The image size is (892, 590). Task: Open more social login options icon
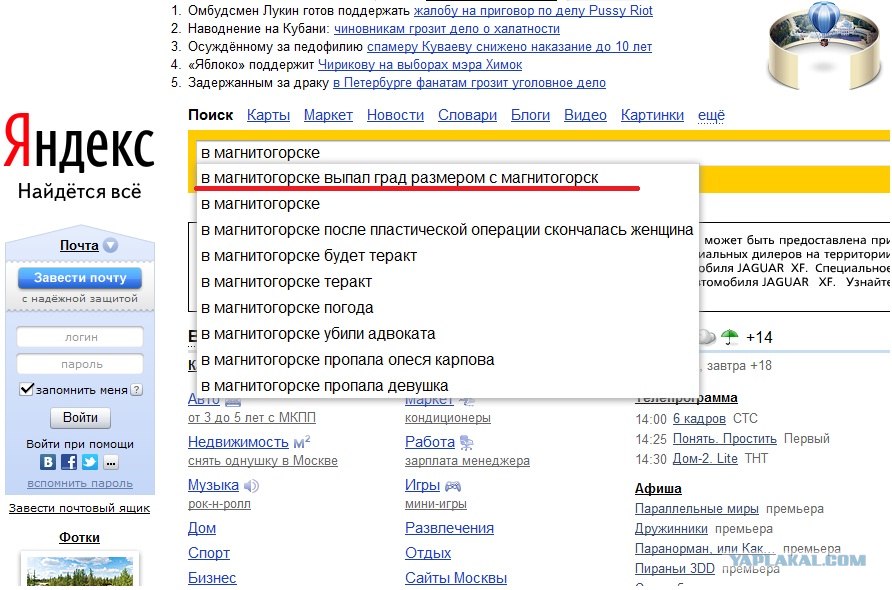tap(111, 463)
